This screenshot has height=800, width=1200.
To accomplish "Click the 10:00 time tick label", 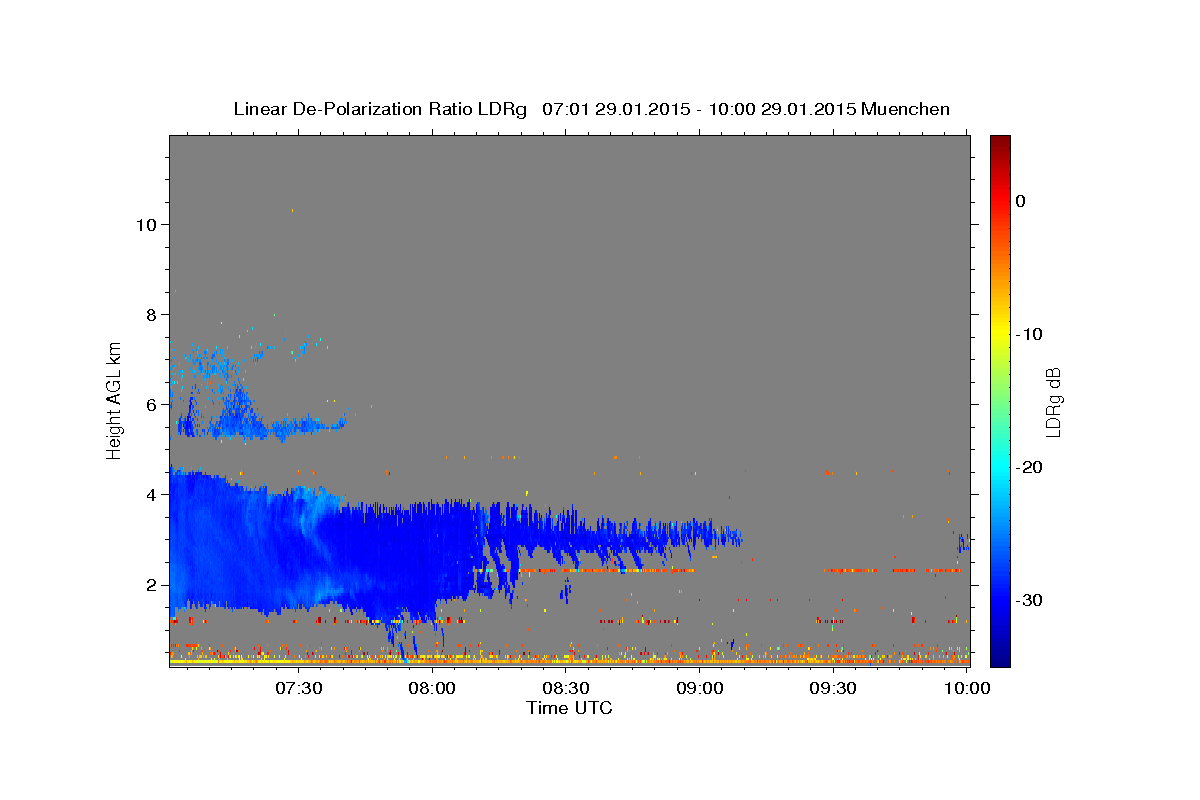I will [967, 689].
